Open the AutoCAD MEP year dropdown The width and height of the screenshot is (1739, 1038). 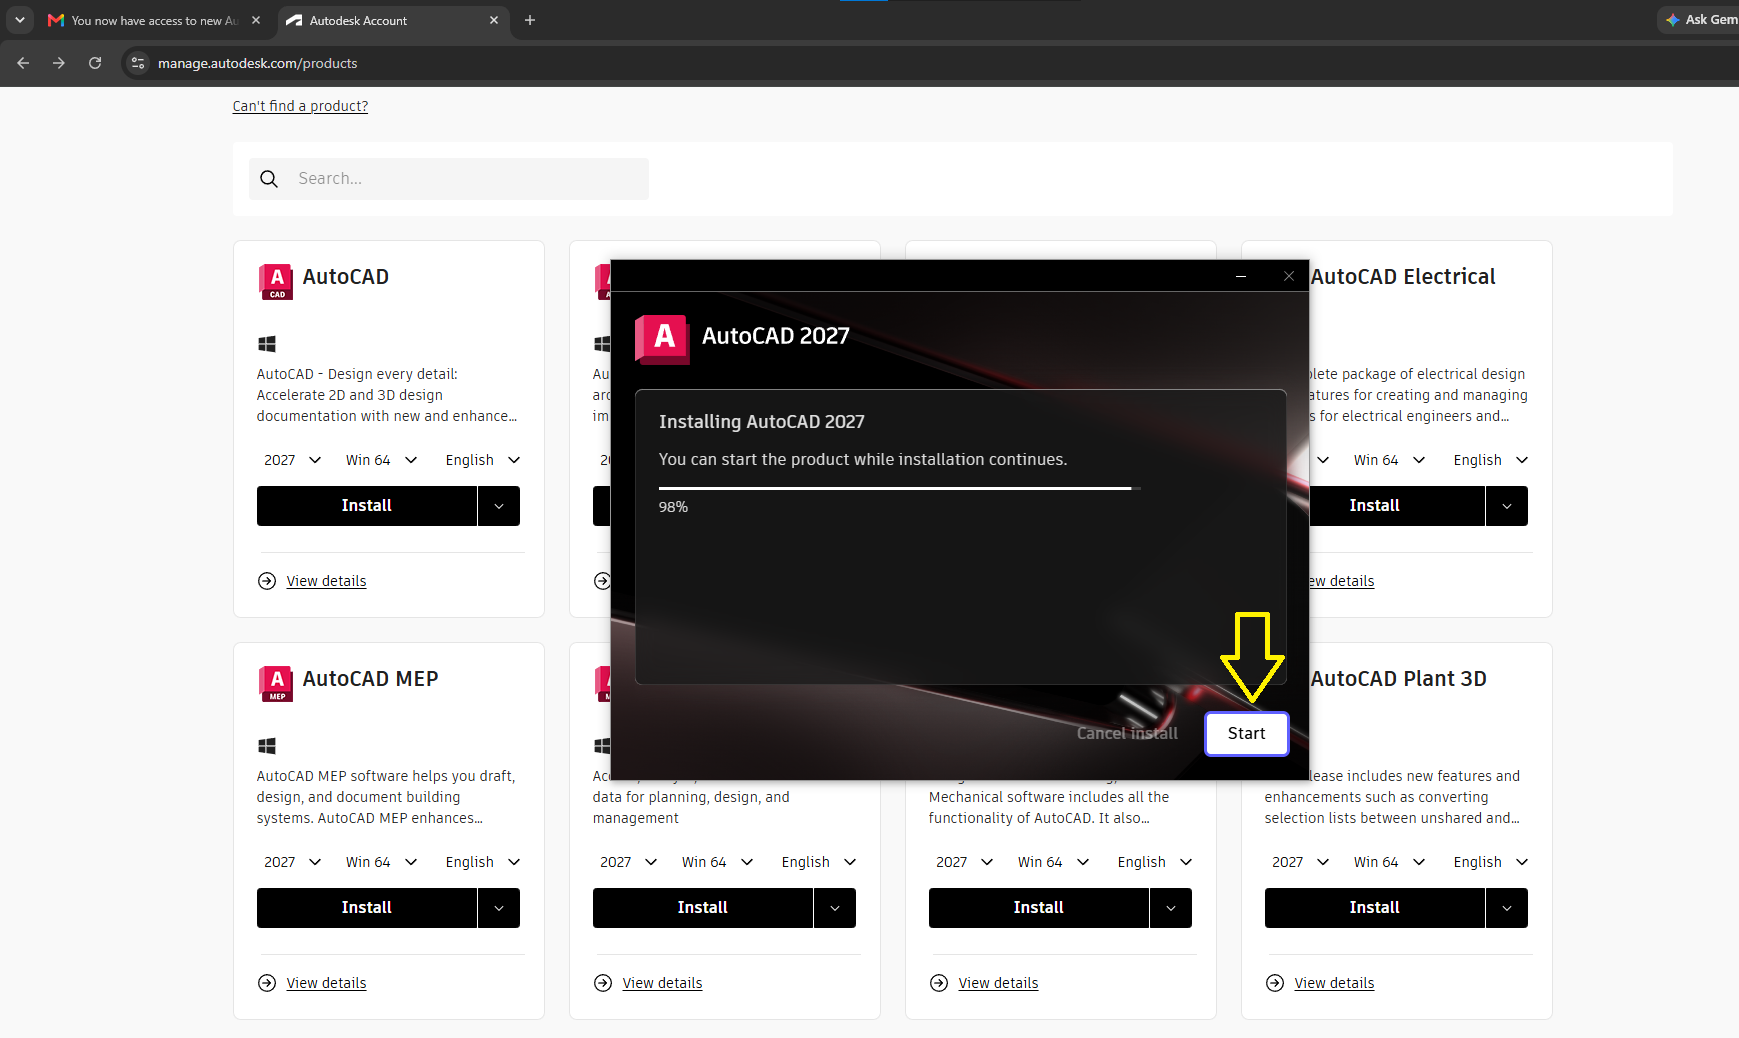[292, 862]
